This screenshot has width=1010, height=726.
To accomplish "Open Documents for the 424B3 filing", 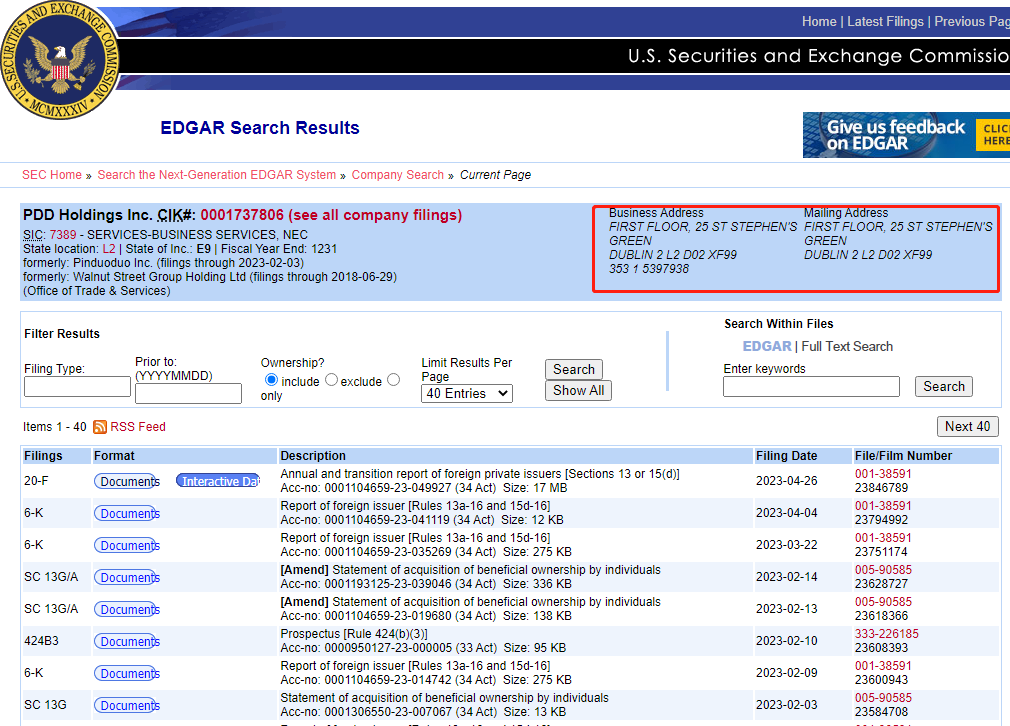I will [x=127, y=642].
